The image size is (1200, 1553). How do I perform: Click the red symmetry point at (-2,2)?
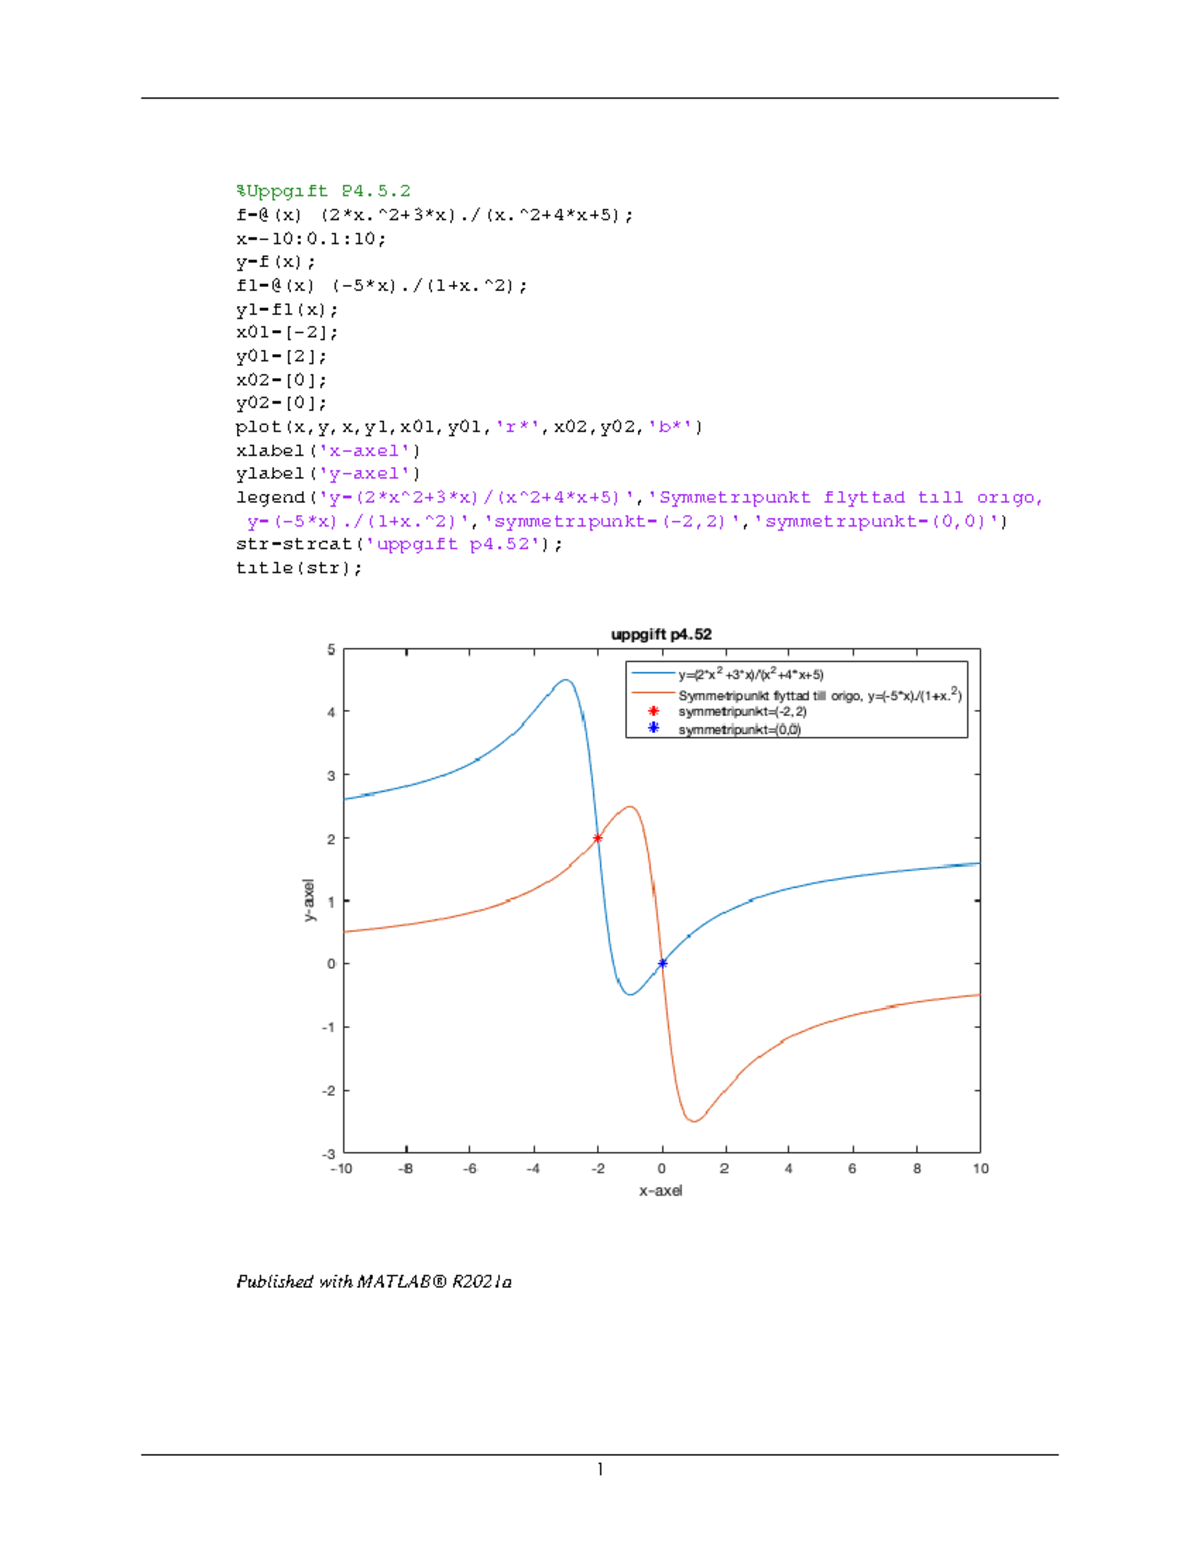click(x=599, y=837)
